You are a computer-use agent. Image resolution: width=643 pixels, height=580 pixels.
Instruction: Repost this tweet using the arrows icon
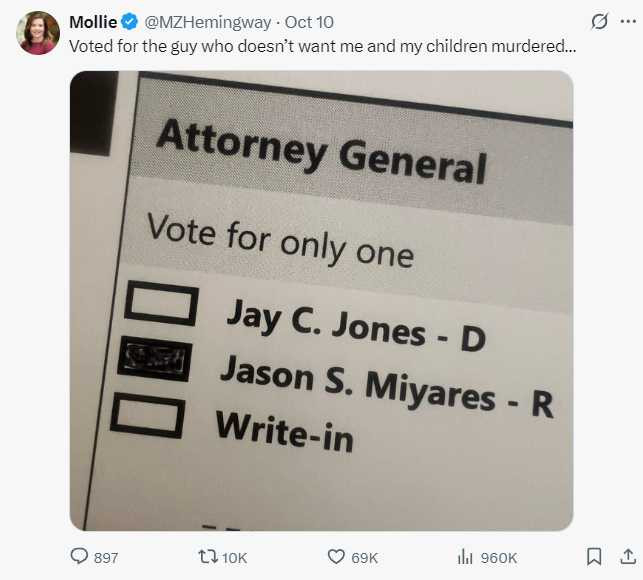click(208, 556)
